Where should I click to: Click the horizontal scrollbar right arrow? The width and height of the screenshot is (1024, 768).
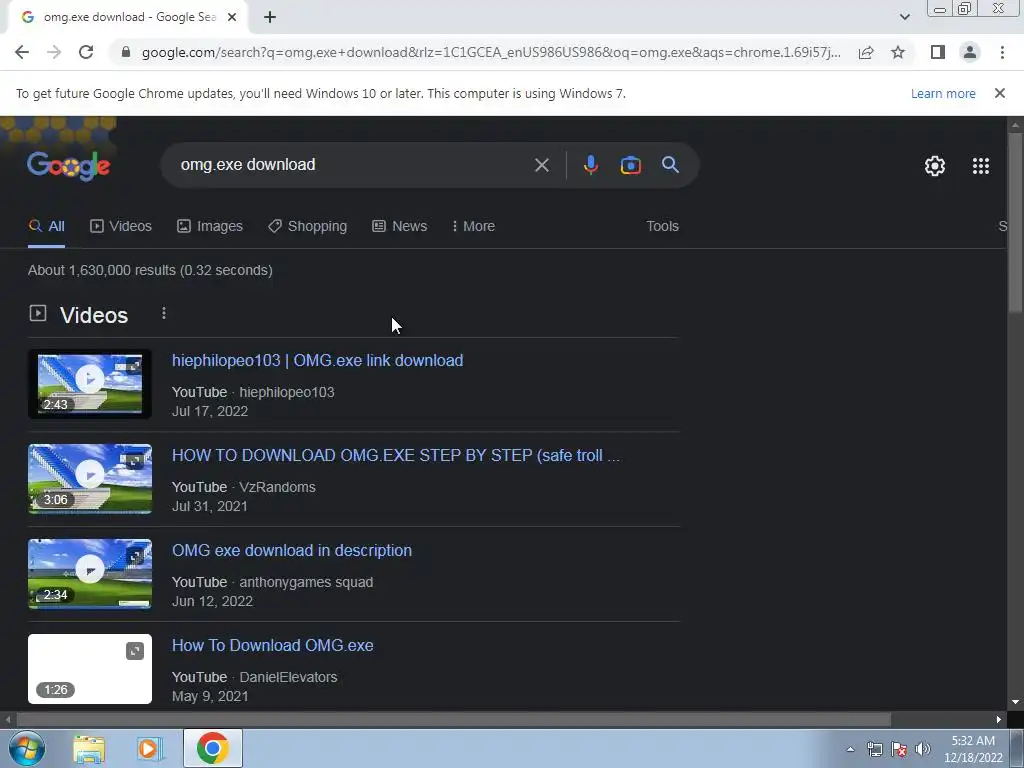pyautogui.click(x=999, y=720)
